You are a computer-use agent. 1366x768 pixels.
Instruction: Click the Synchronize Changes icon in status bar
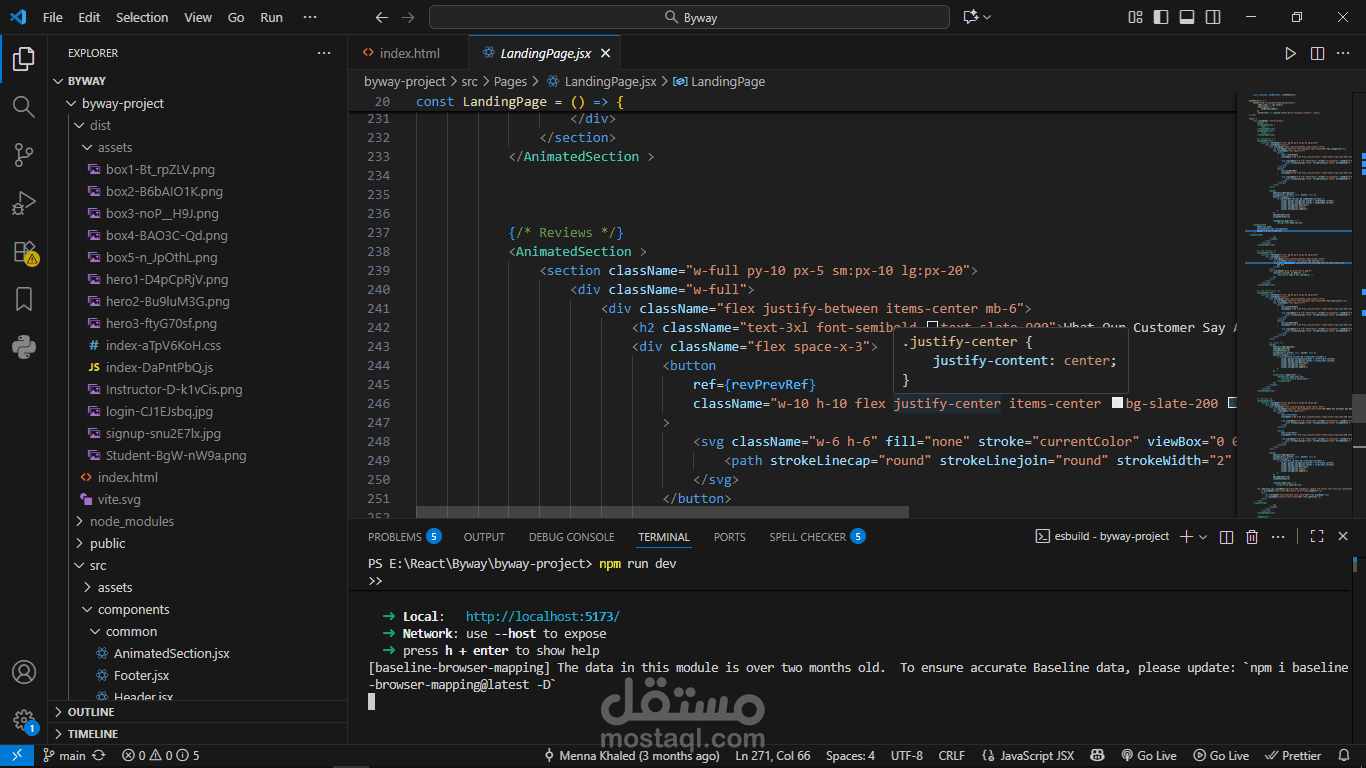pos(99,756)
